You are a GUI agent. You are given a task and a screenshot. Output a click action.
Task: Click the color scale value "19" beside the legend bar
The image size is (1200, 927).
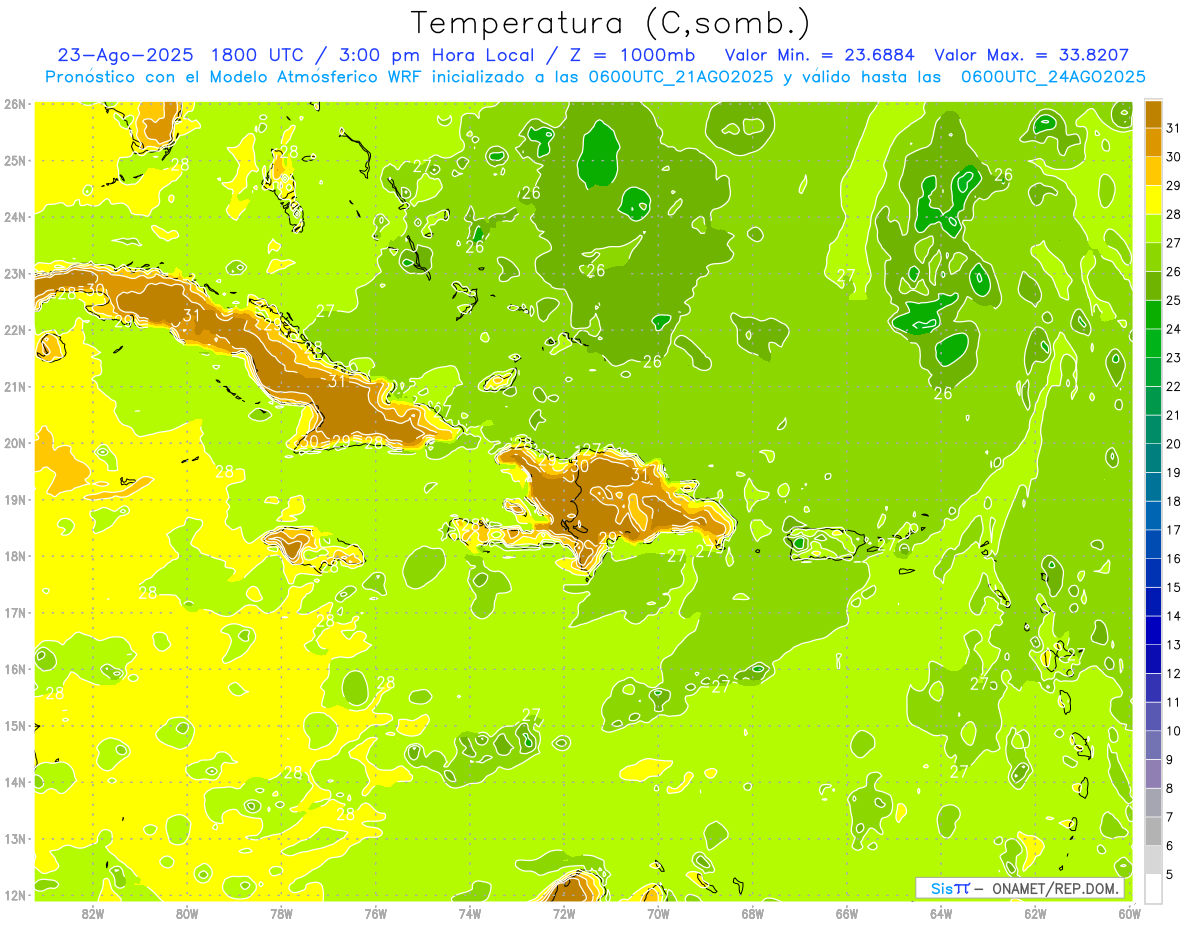[1173, 473]
